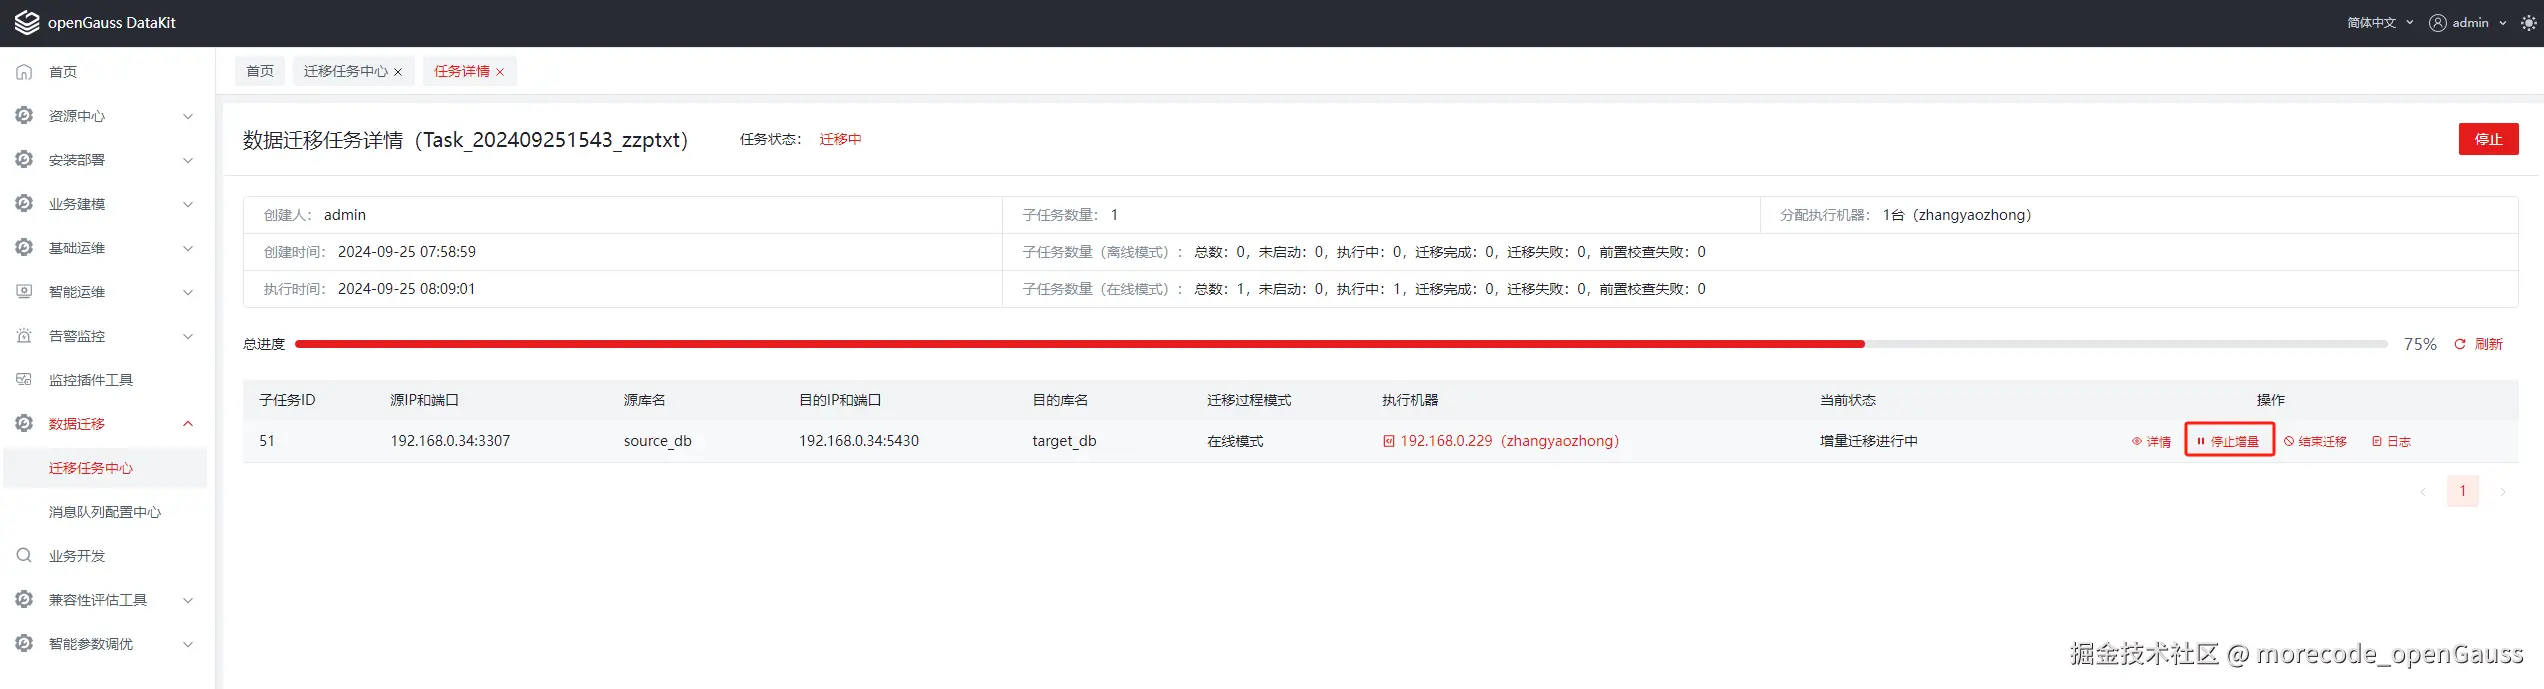2544x689 pixels.
Task: Click the 监控插件工具 icon in sidebar
Action: (24, 380)
